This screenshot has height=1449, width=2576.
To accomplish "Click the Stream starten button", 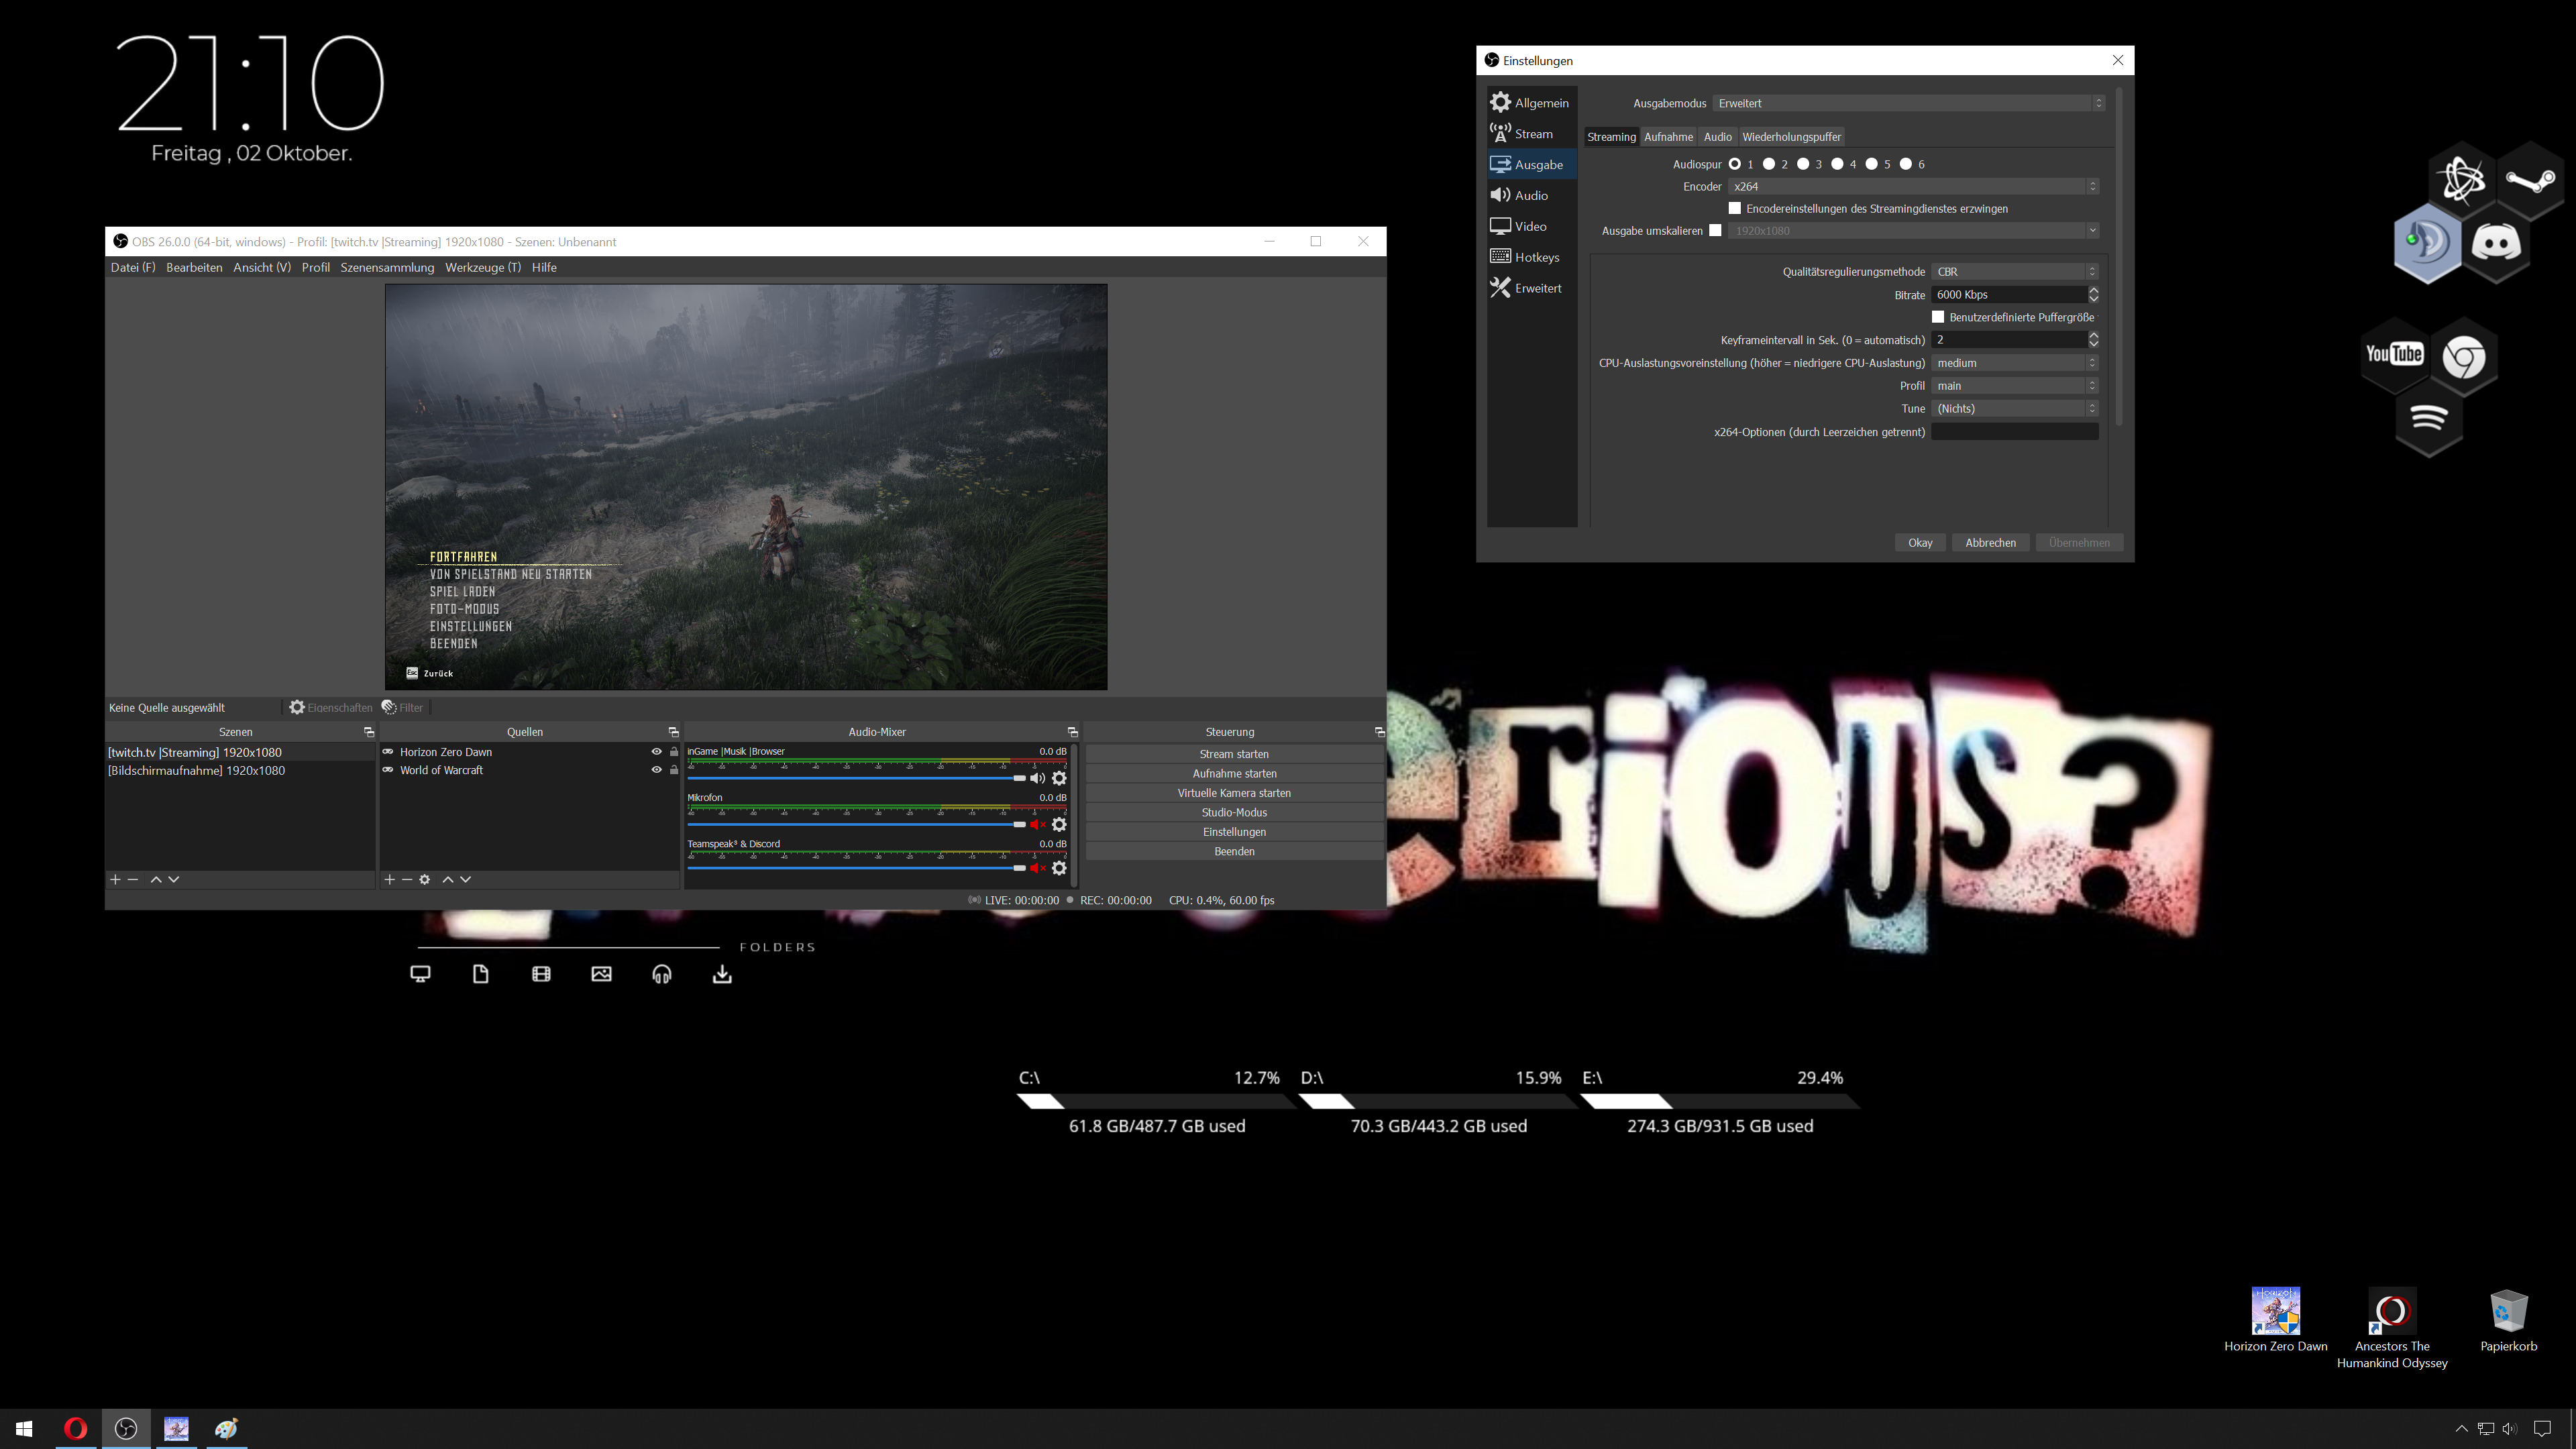I will coord(1233,754).
